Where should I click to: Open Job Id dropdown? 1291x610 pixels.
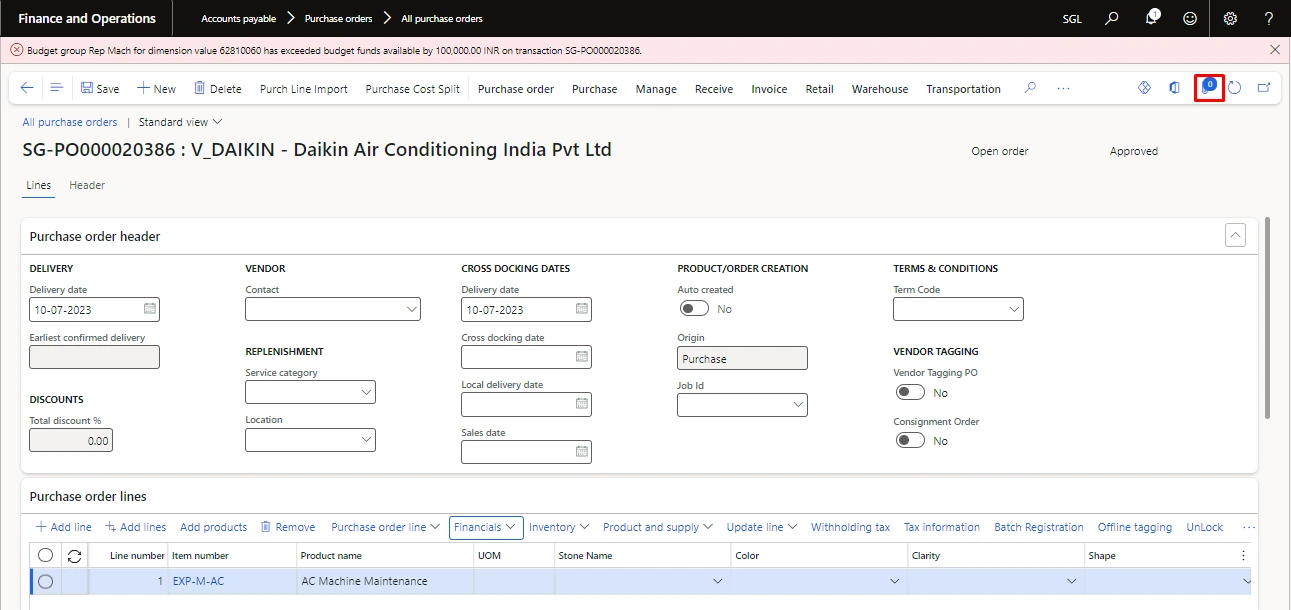(798, 405)
